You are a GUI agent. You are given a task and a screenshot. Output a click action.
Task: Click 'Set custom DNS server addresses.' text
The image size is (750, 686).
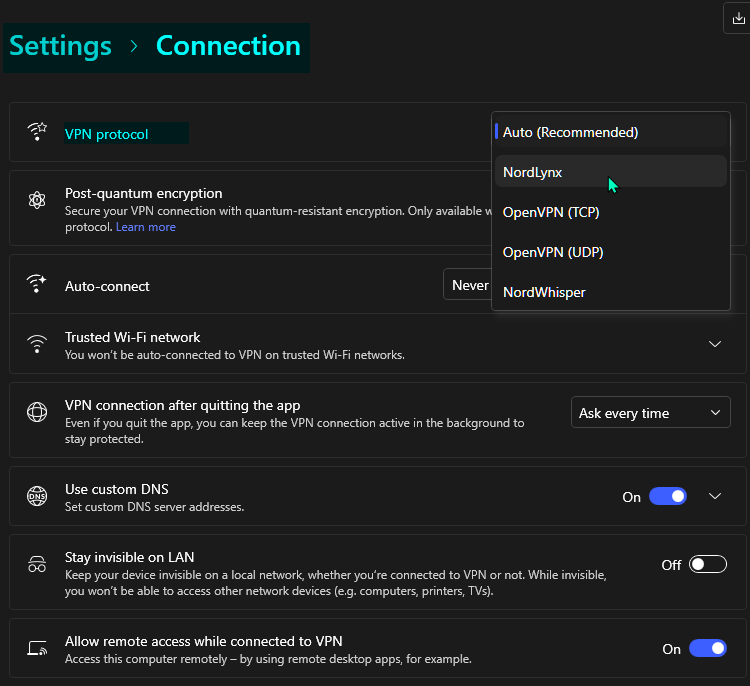tap(154, 507)
